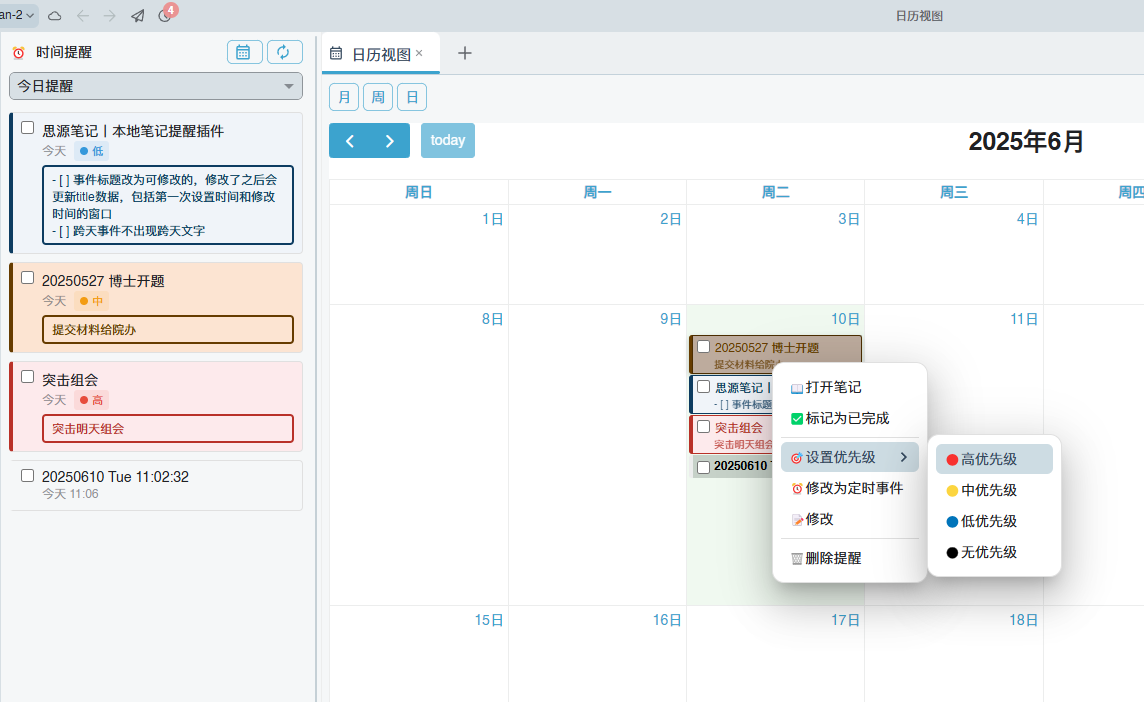Choose 删除提醒 from context menu
1144x702 pixels.
tap(849, 558)
